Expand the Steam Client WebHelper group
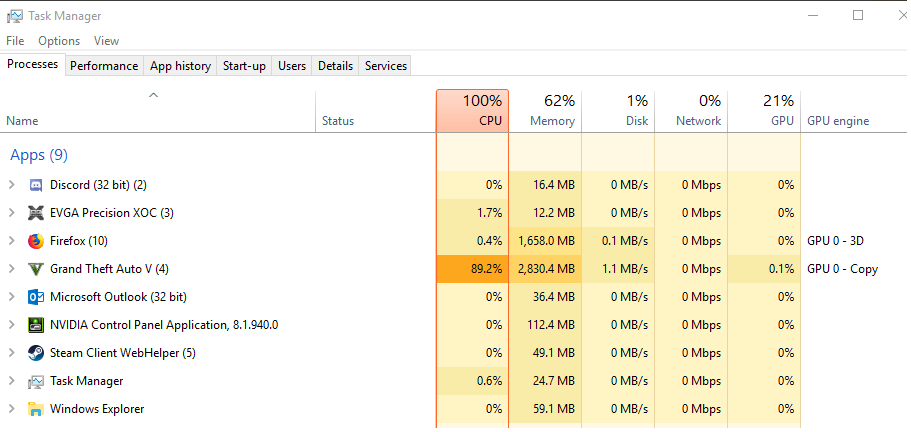911x432 pixels. pyautogui.click(x=11, y=352)
